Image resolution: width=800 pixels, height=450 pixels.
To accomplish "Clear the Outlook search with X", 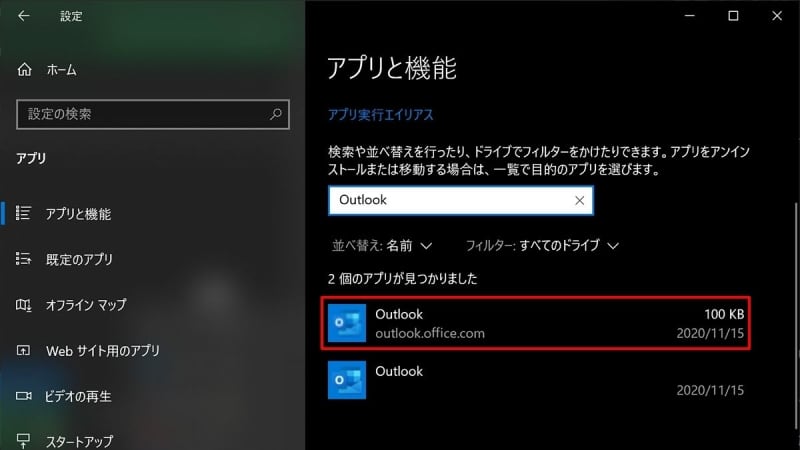I will click(x=579, y=201).
